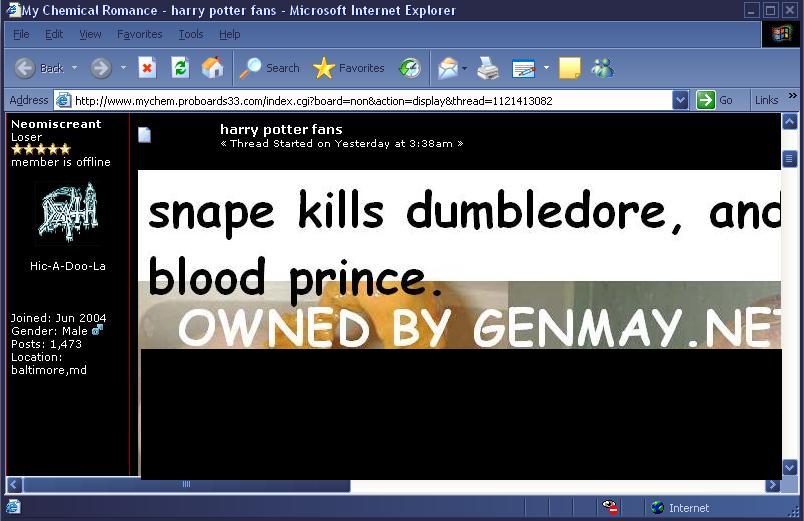Click the IE icon in title bar
This screenshot has height=521, width=804.
pos(13,9)
